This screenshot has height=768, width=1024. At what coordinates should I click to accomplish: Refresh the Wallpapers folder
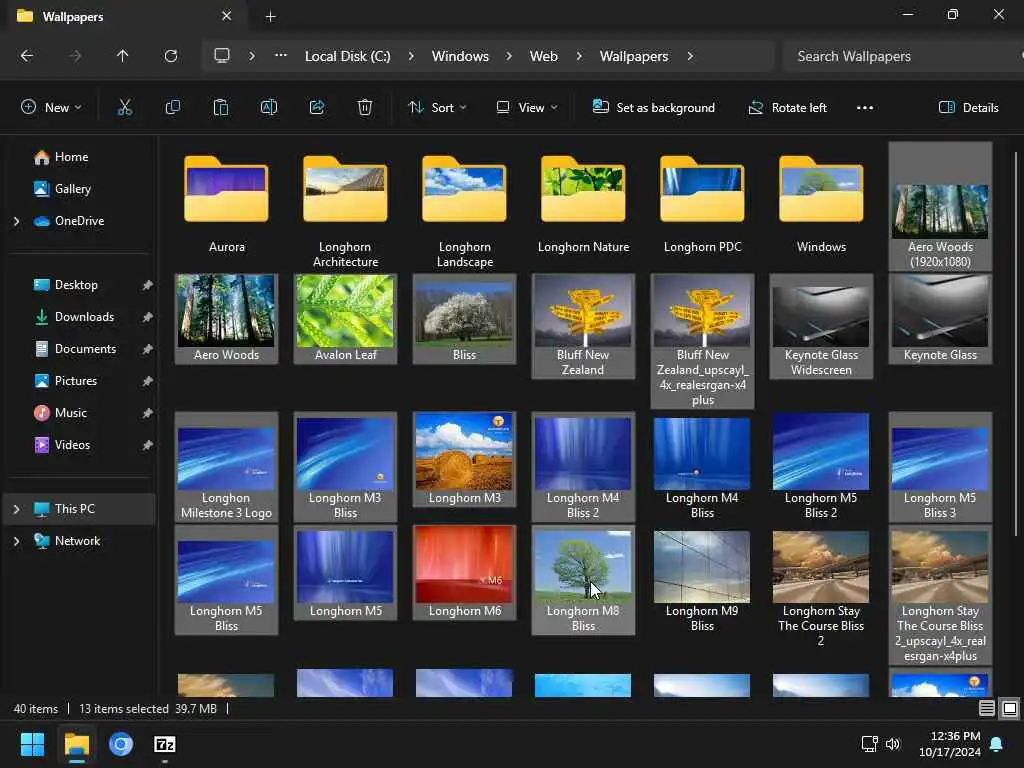tap(170, 56)
